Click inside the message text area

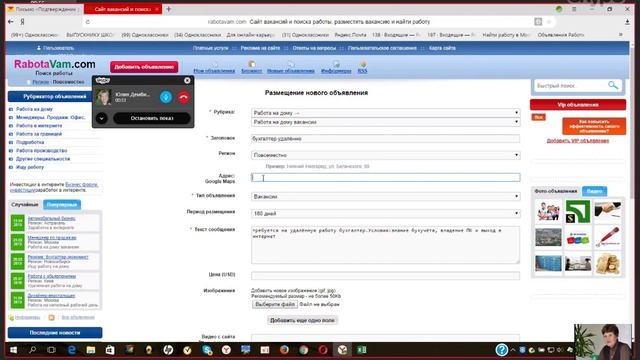(385, 245)
